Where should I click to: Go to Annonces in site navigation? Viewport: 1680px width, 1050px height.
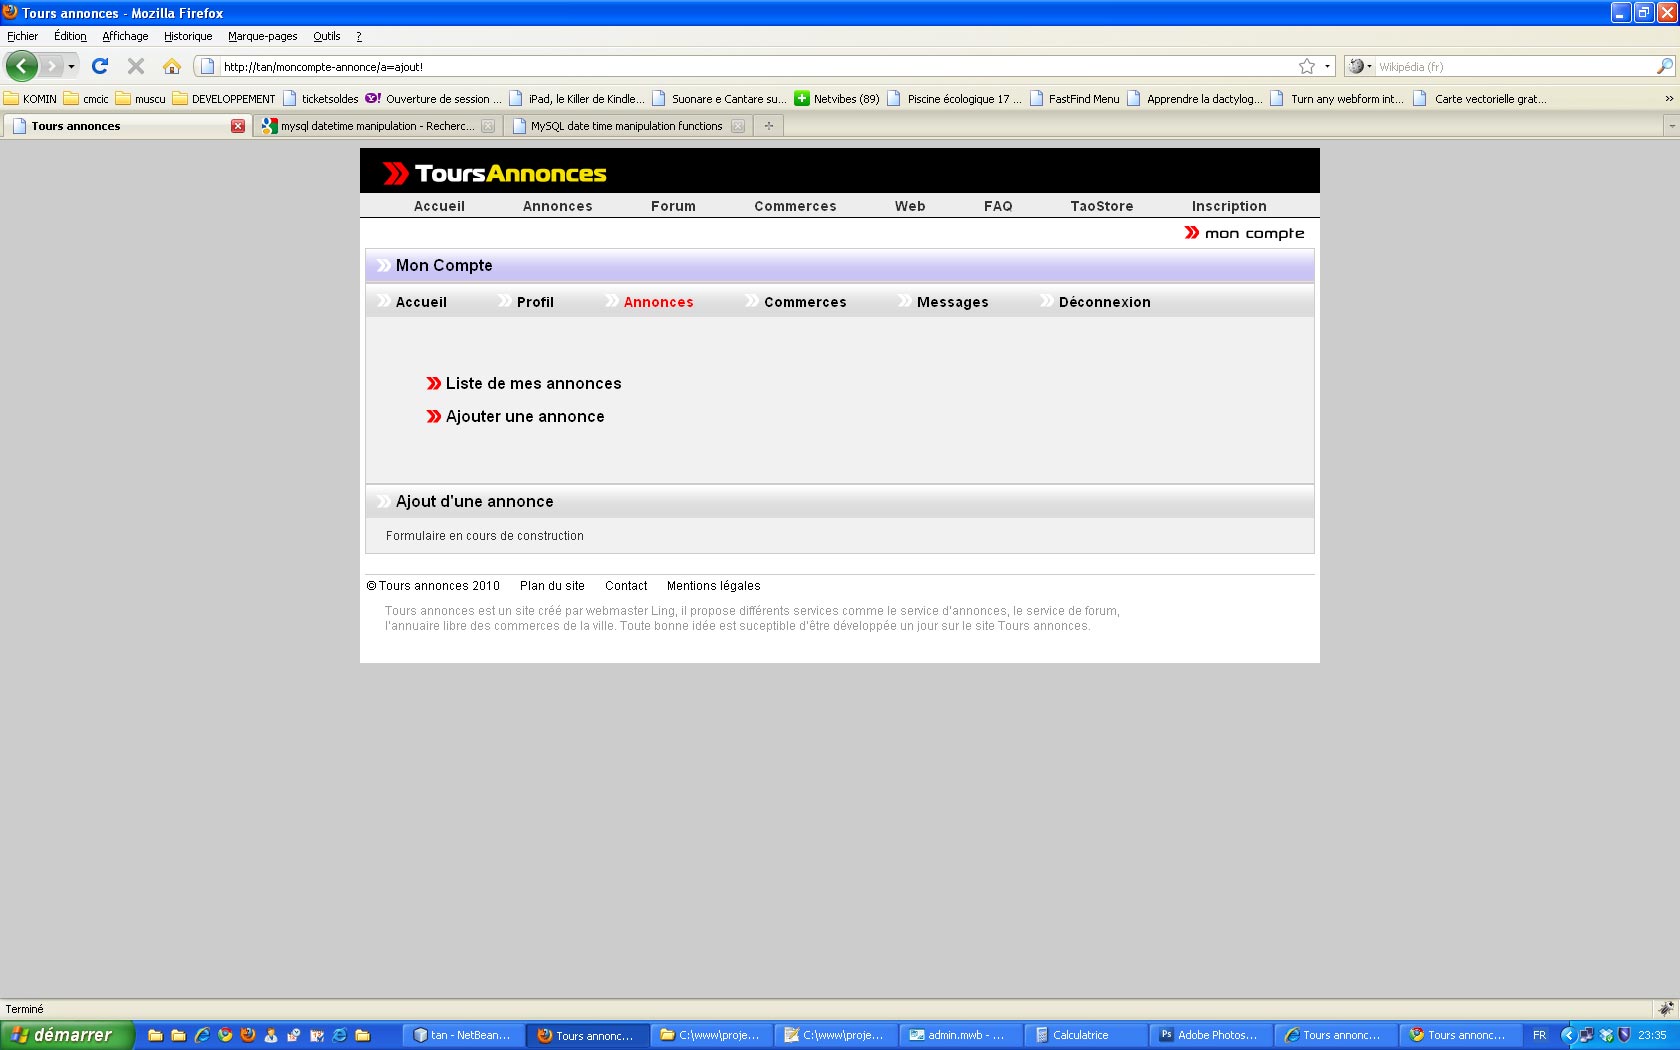pos(557,206)
